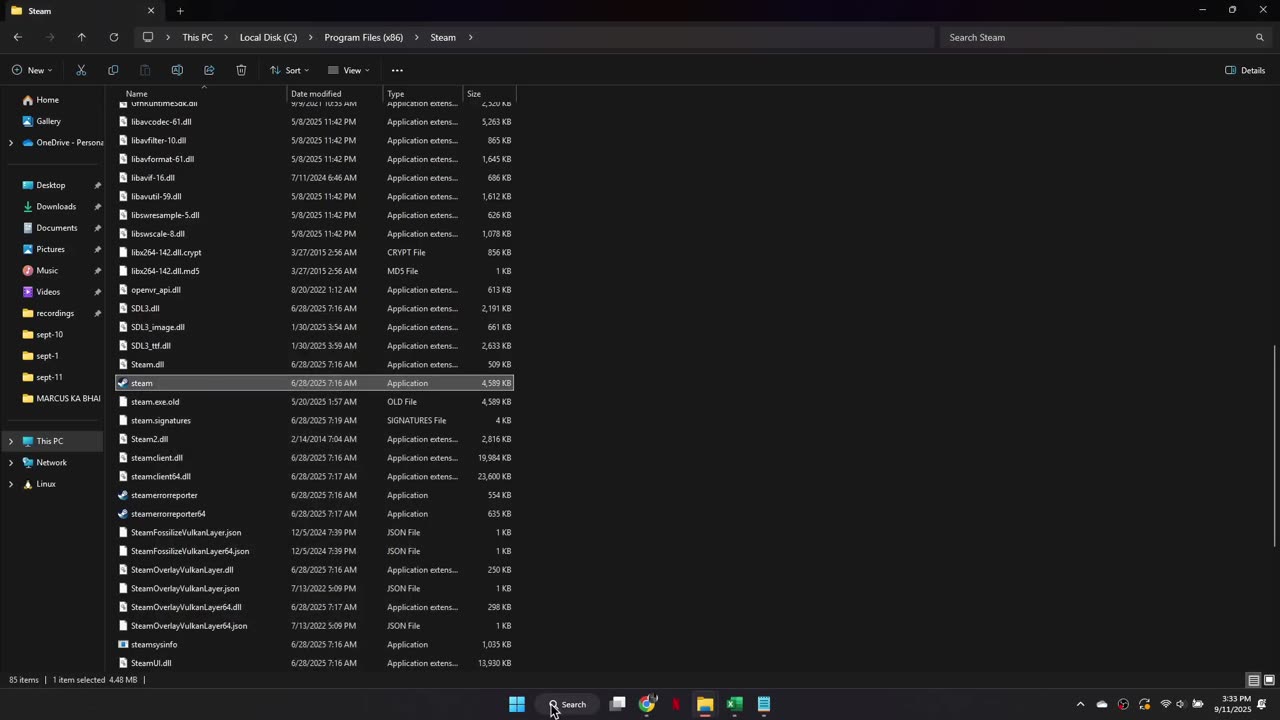
Task: Switch to large thumbnails view icon in status bar
Action: pyautogui.click(x=1268, y=680)
